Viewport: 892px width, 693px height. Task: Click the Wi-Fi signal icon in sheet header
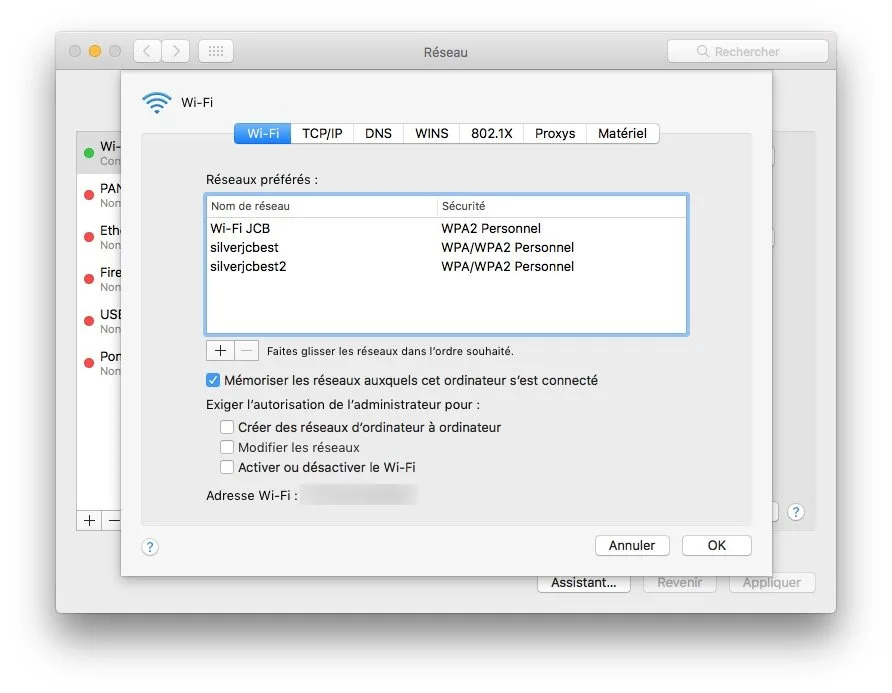point(156,102)
